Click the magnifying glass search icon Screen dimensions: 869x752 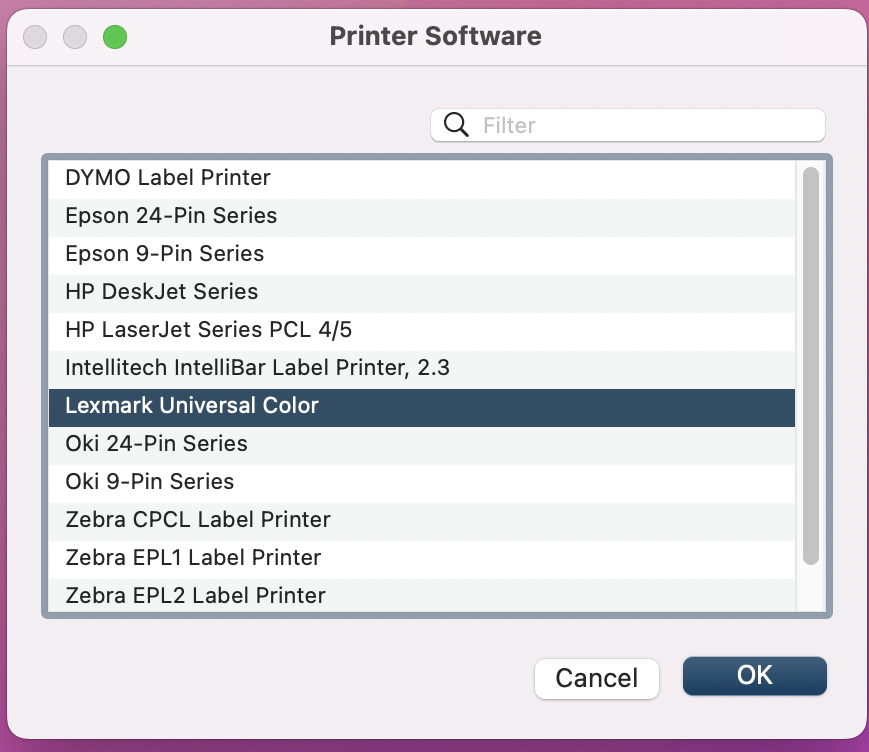(x=456, y=125)
